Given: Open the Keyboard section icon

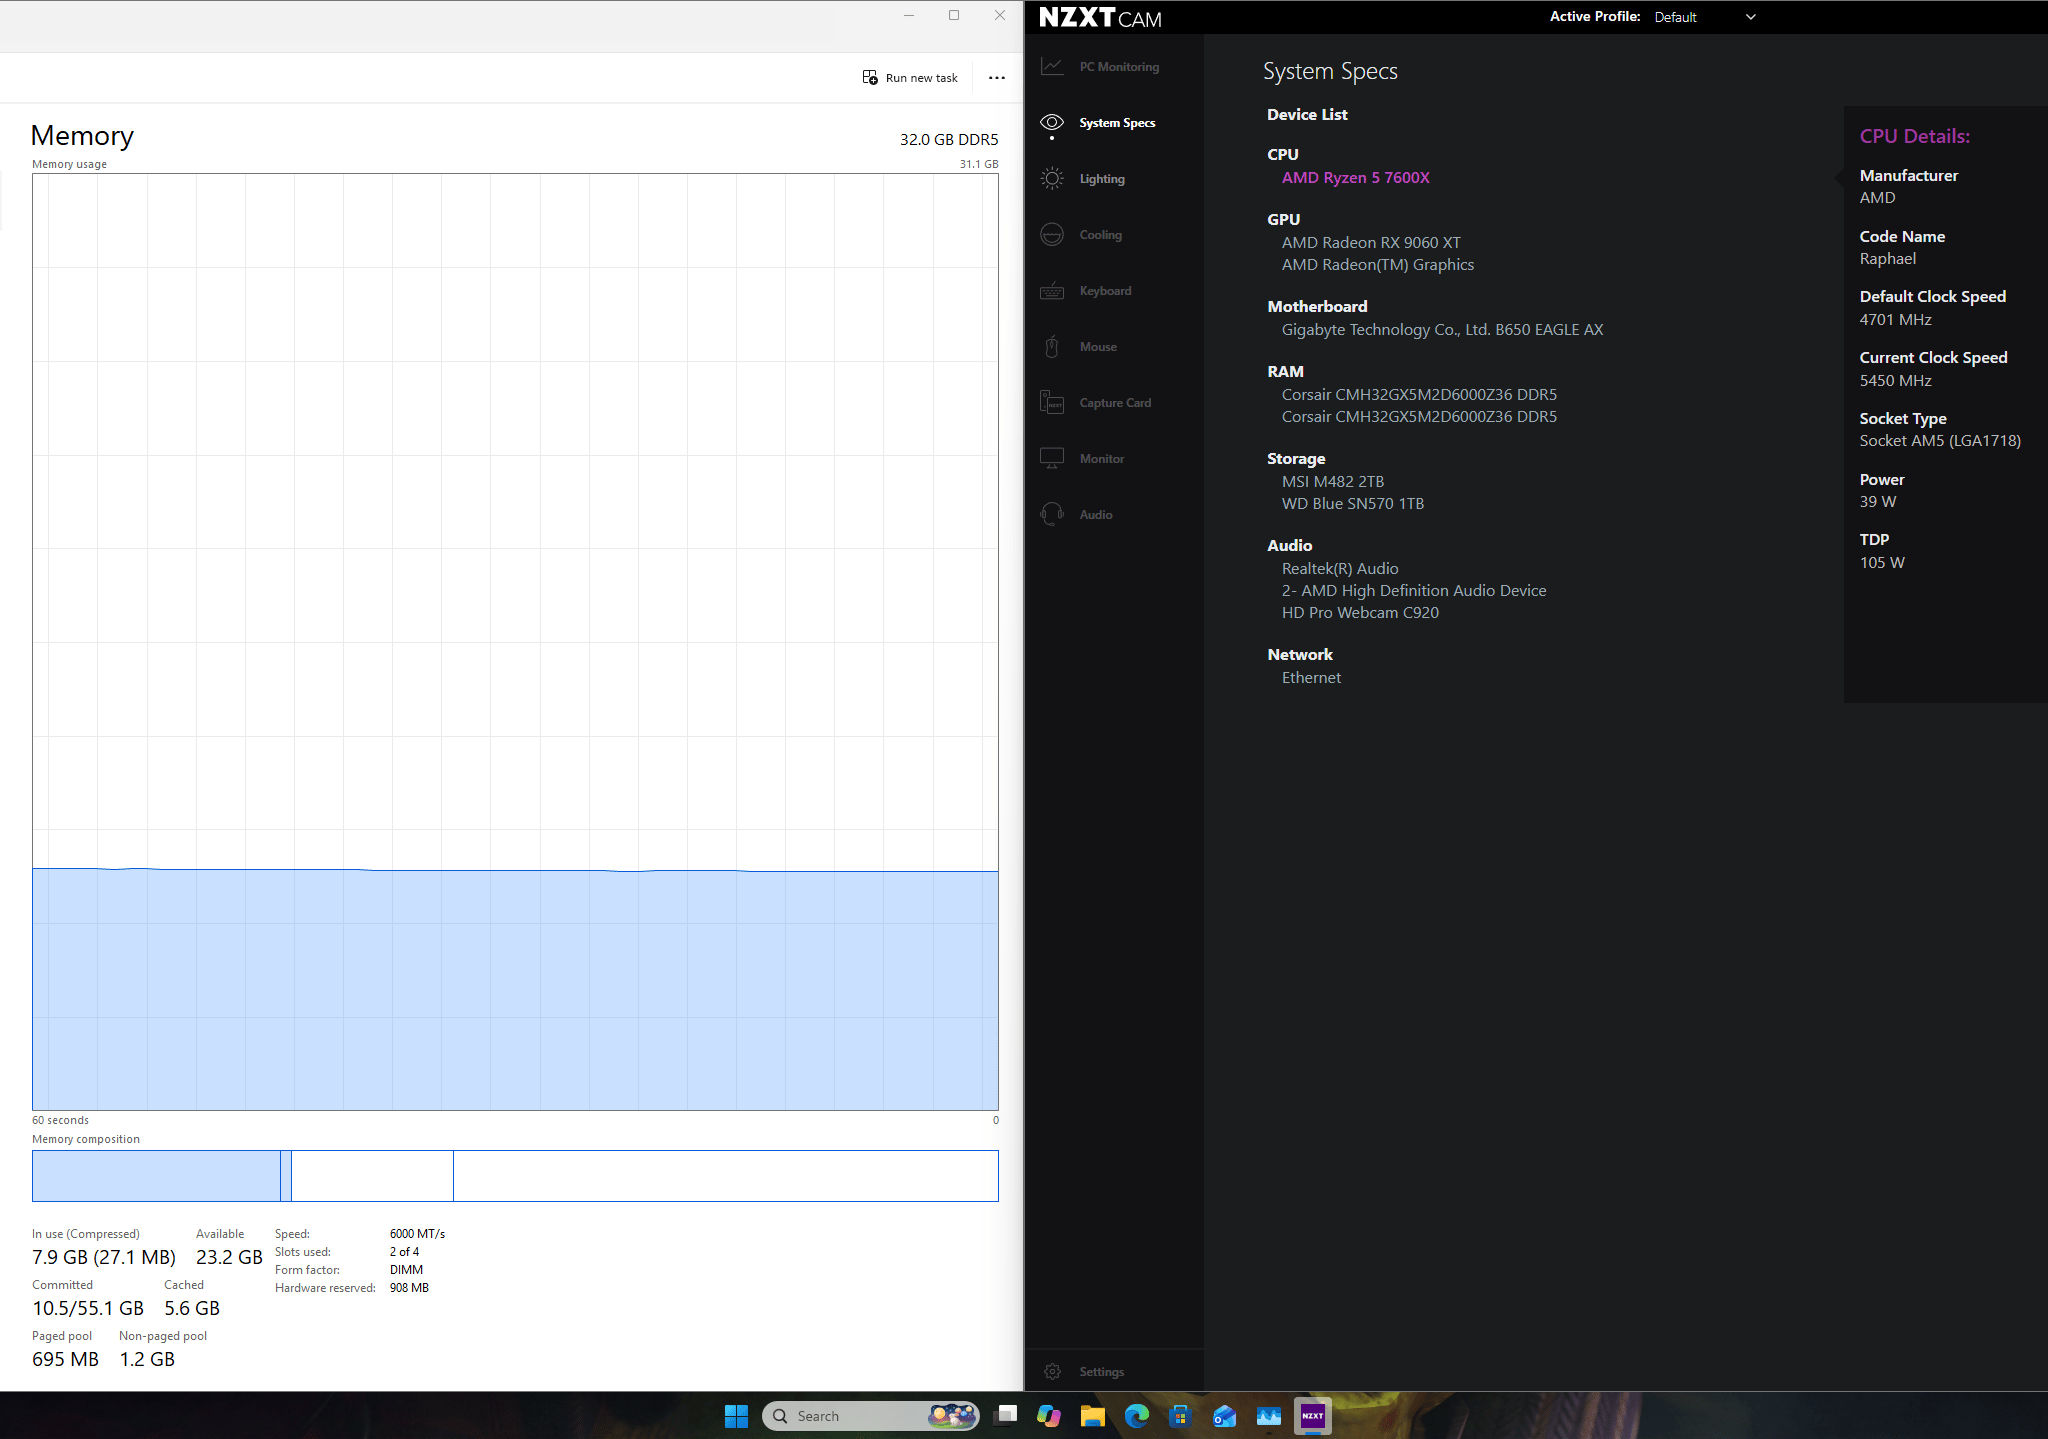Looking at the screenshot, I should (x=1052, y=291).
